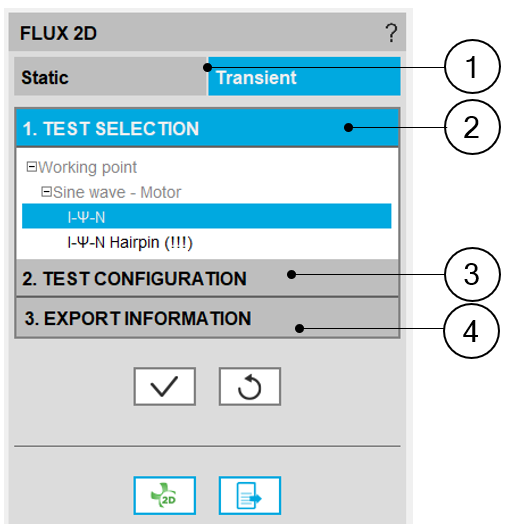Select the highlighted I-Ψ-N test
509x530 pixels.
(207, 216)
